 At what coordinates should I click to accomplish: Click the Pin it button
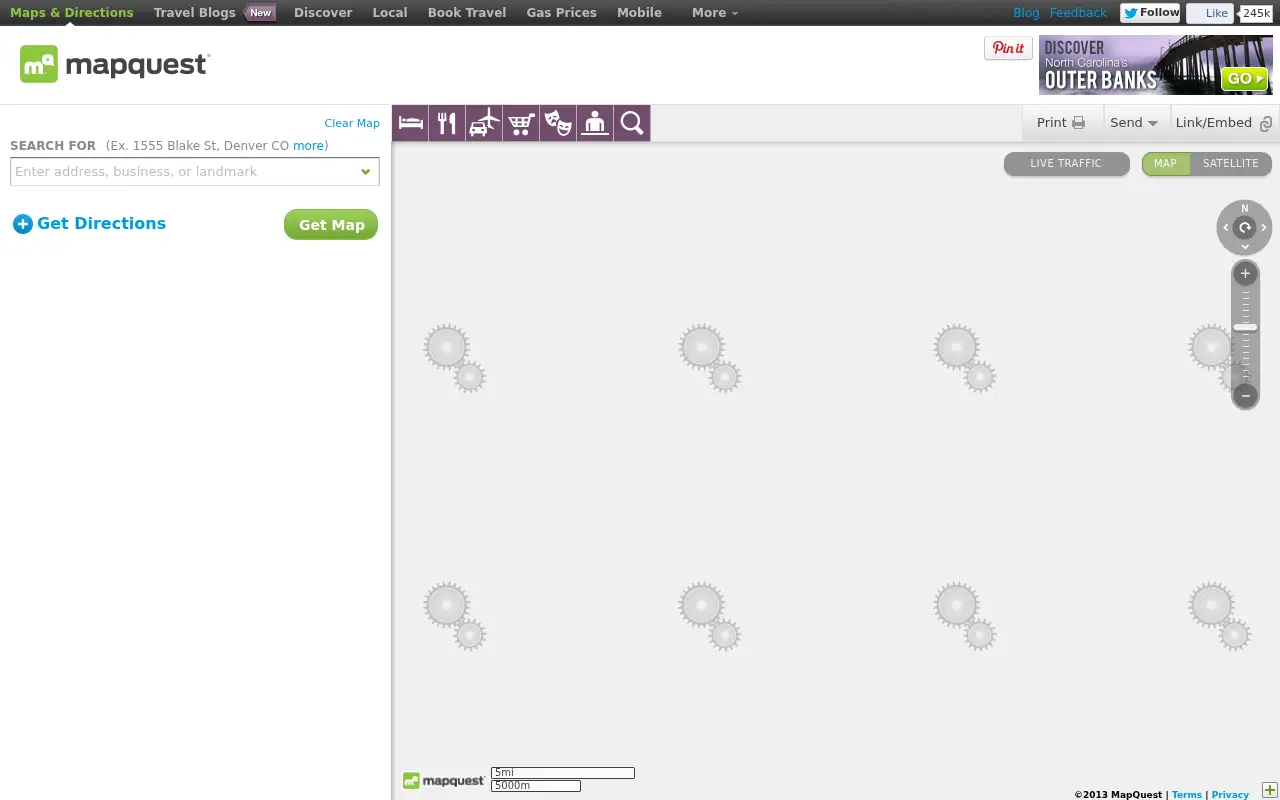pyautogui.click(x=1008, y=48)
